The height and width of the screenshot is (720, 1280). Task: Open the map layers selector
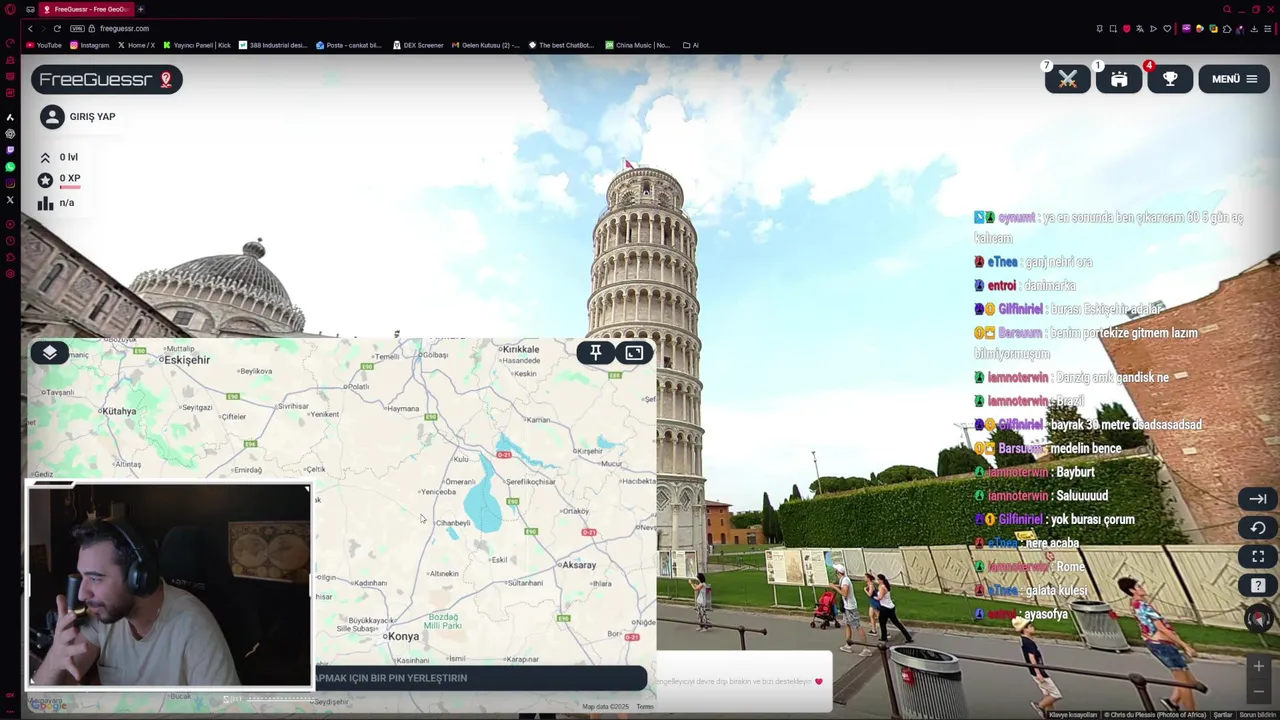click(x=50, y=352)
